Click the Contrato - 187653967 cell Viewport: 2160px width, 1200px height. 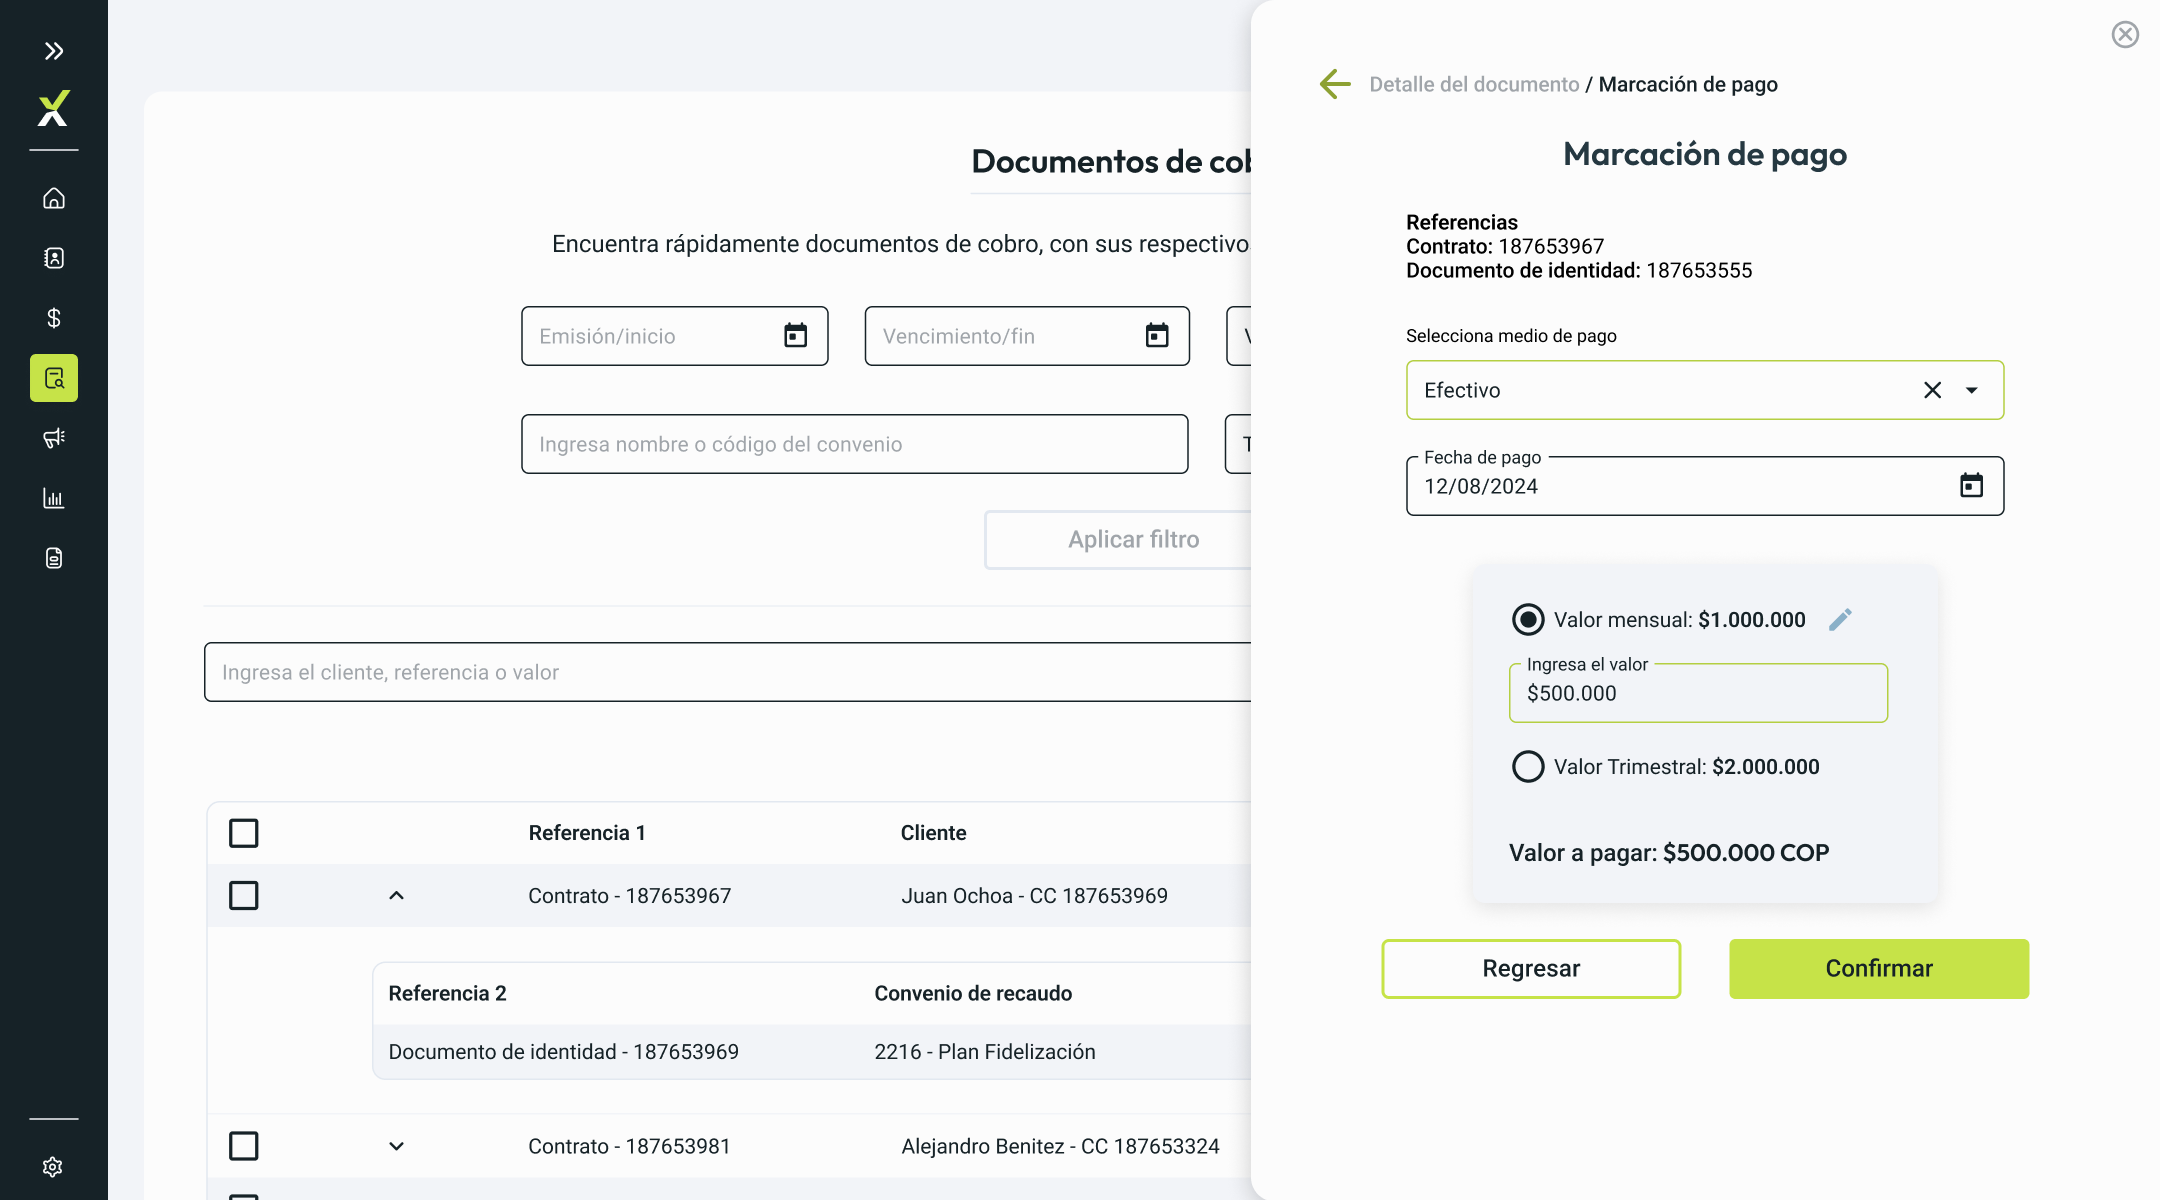coord(629,896)
